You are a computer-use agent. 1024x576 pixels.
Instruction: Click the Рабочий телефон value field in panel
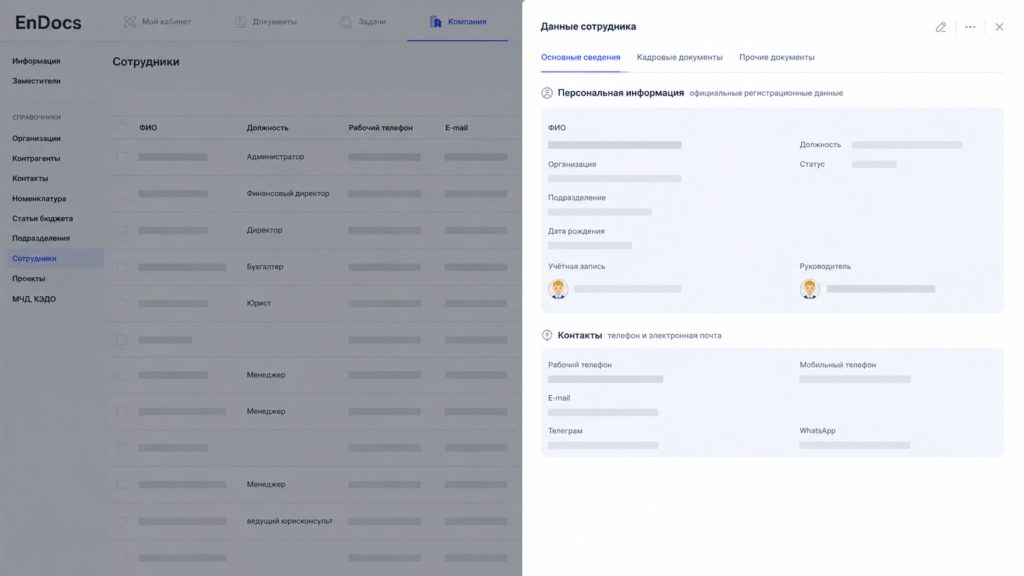605,379
